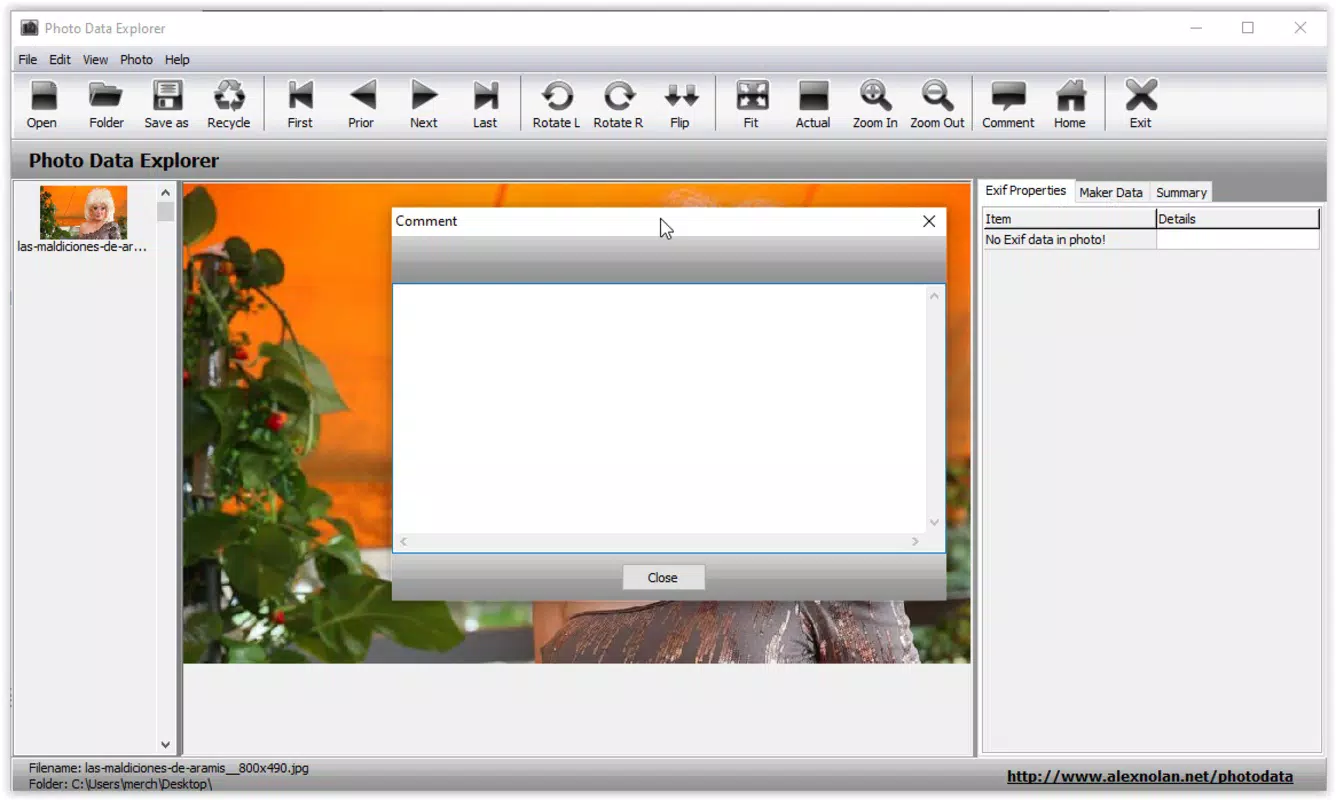Click the Item column header
The height and width of the screenshot is (800, 1336).
click(x=1069, y=219)
